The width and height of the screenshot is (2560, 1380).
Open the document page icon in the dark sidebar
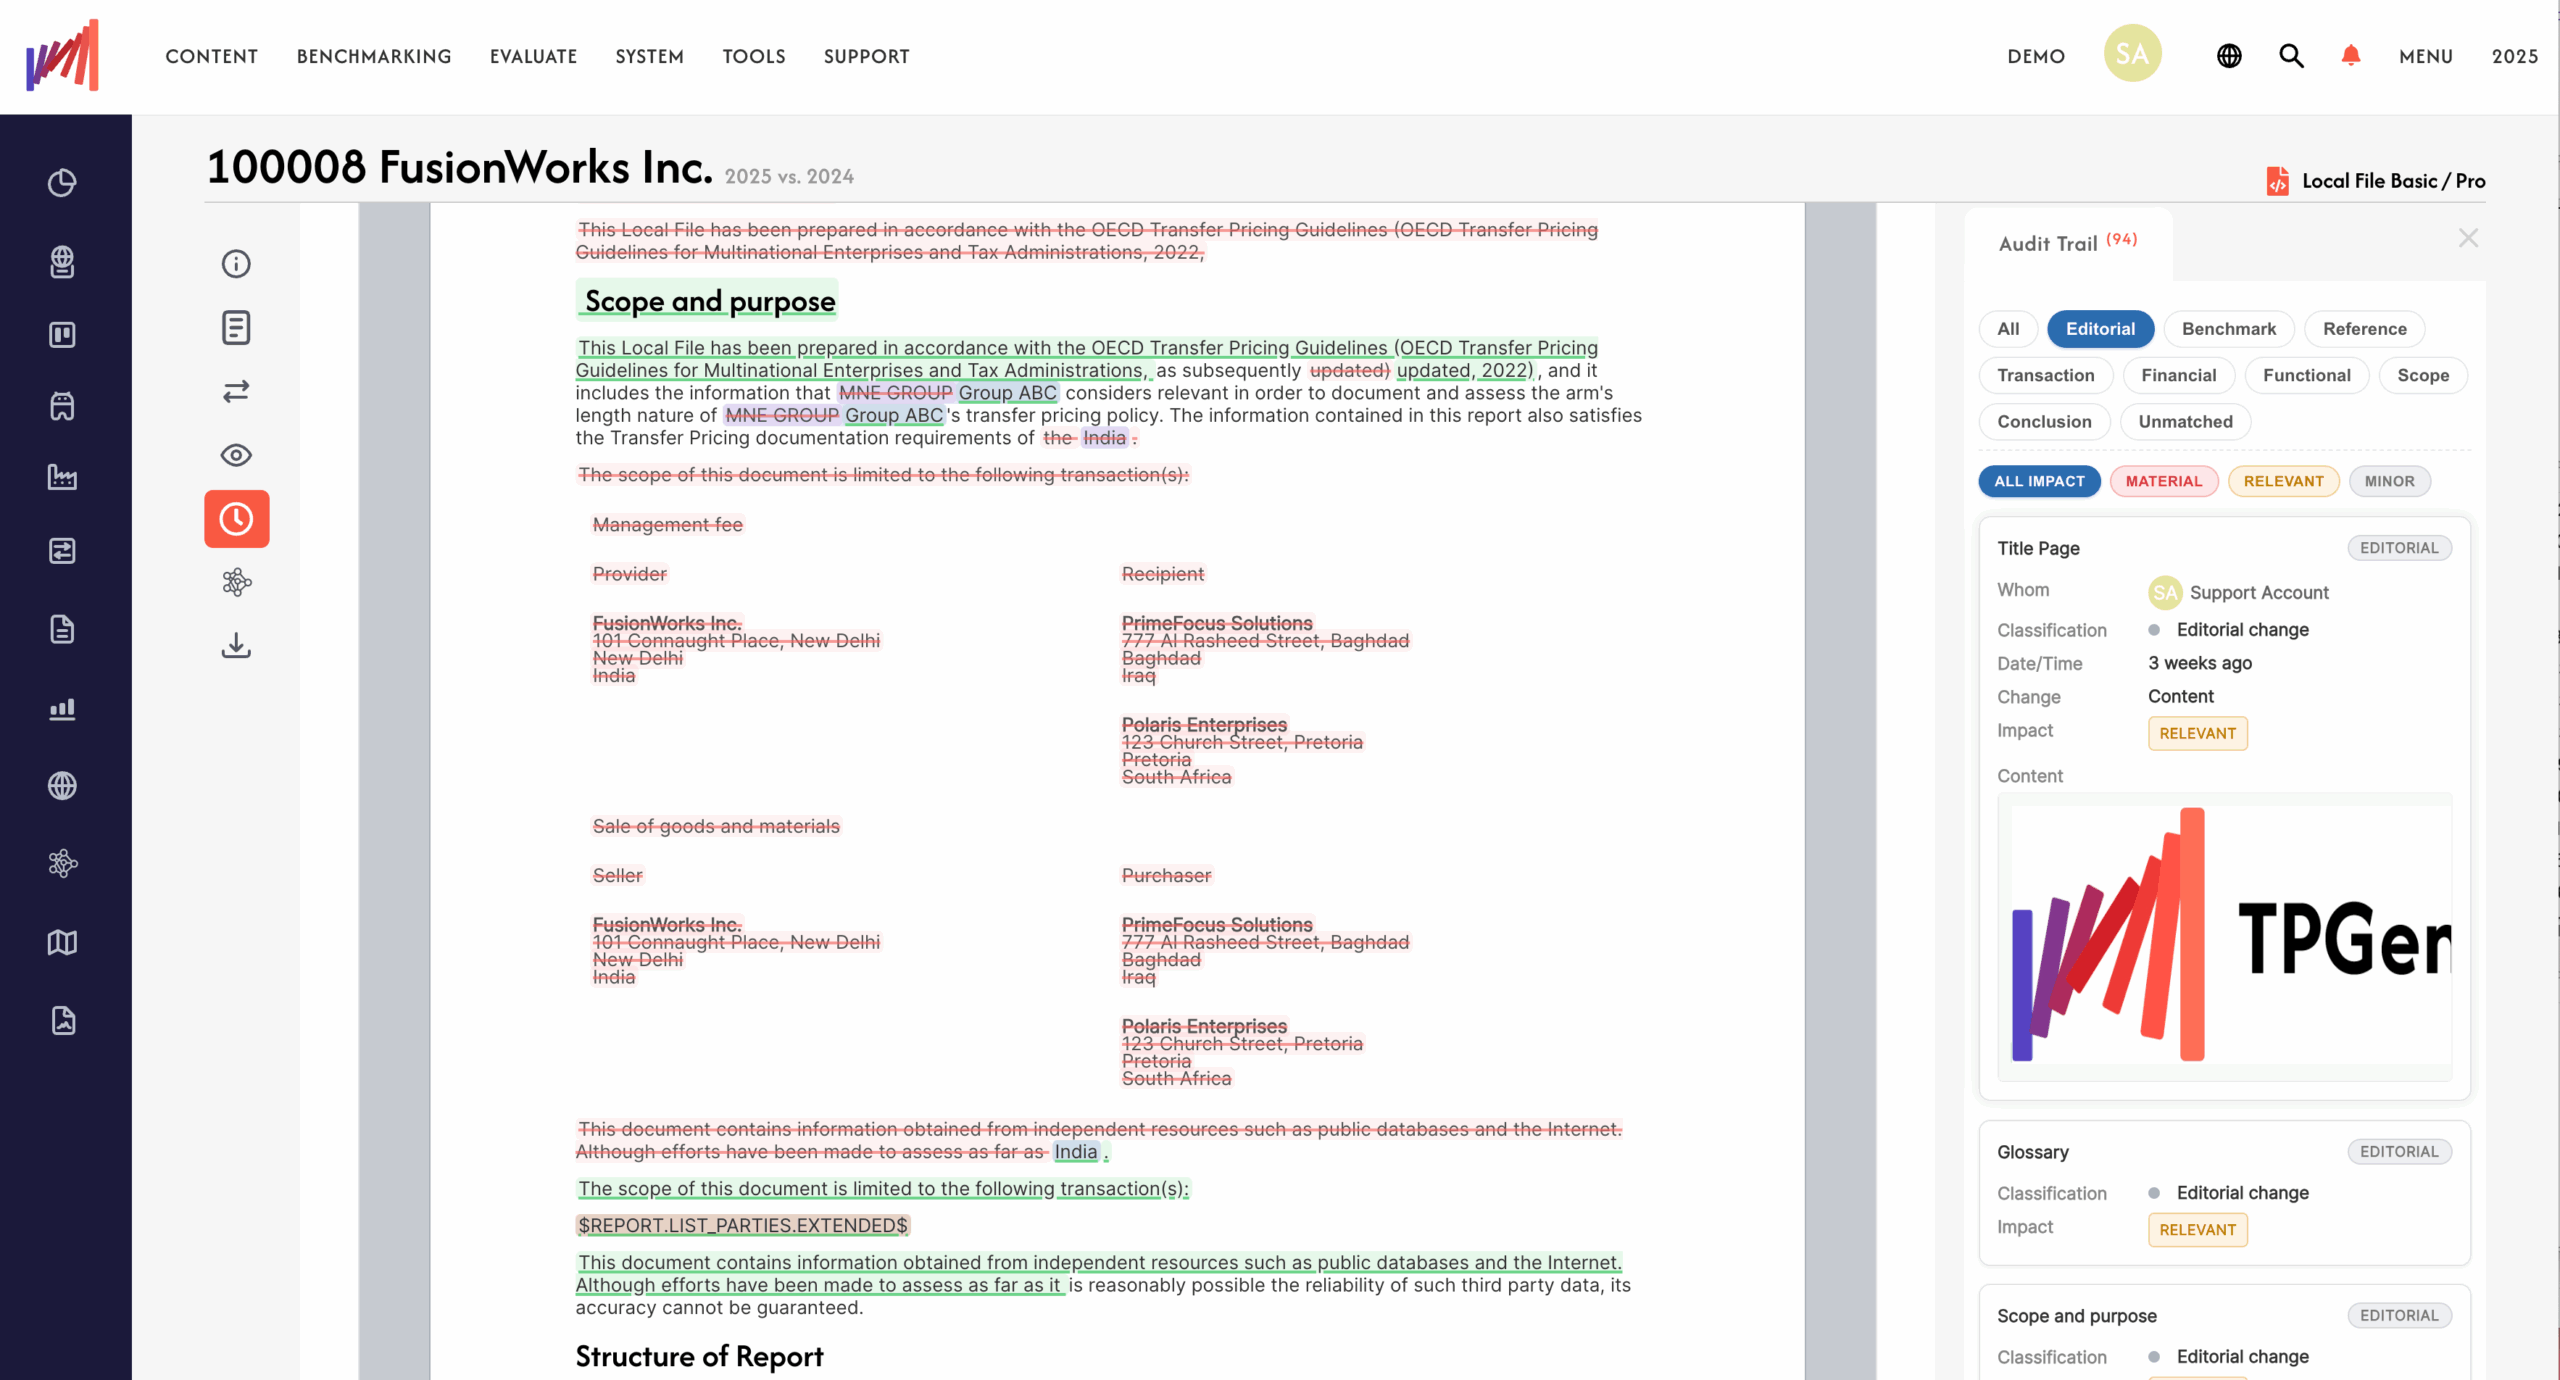pos(62,629)
